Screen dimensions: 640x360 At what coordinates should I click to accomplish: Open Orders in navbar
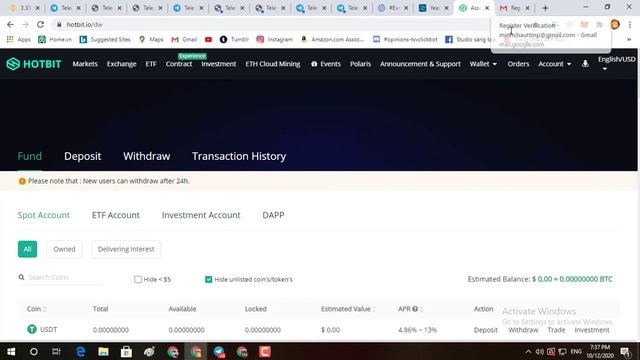518,64
